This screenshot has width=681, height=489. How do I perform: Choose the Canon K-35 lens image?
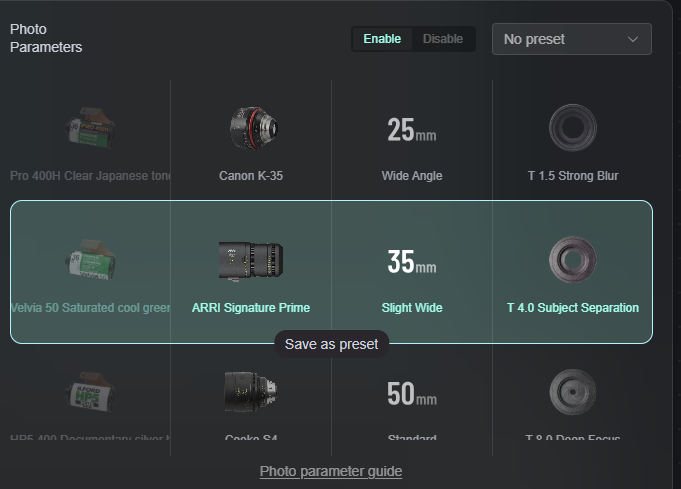[x=254, y=128]
